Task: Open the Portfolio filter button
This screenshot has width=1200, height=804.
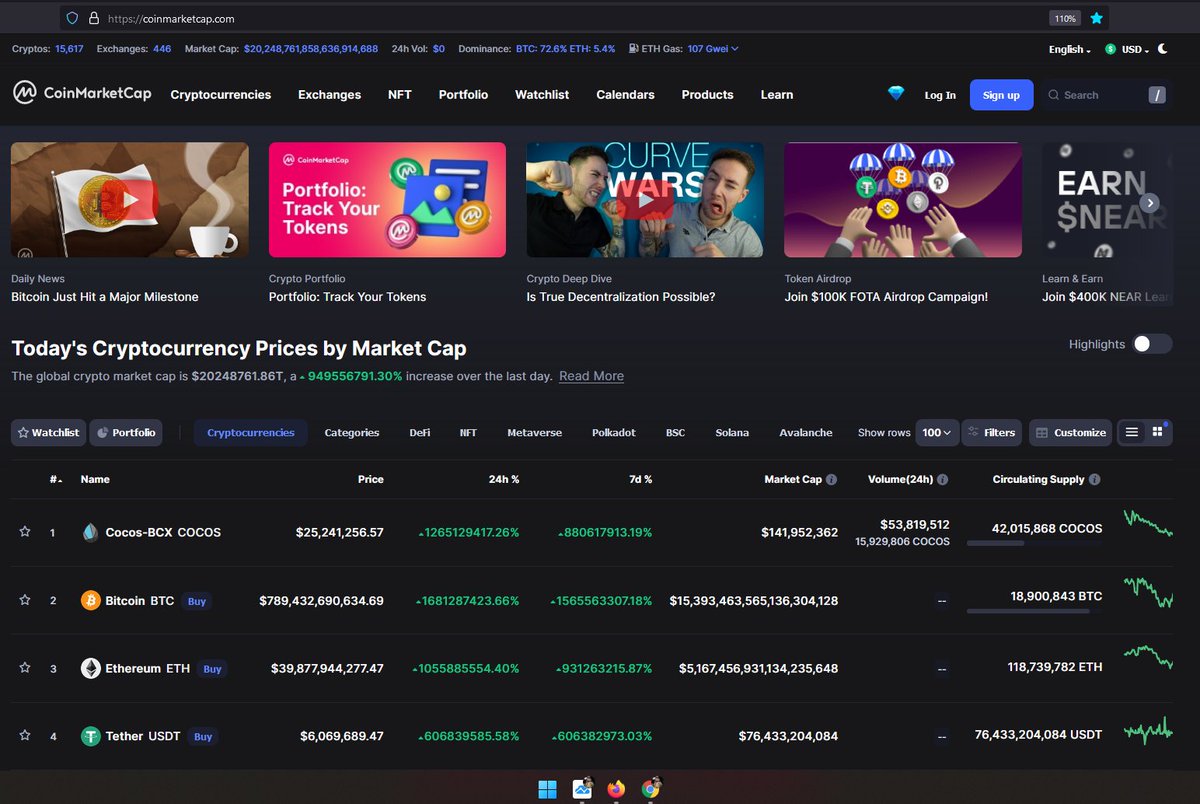Action: click(x=126, y=432)
